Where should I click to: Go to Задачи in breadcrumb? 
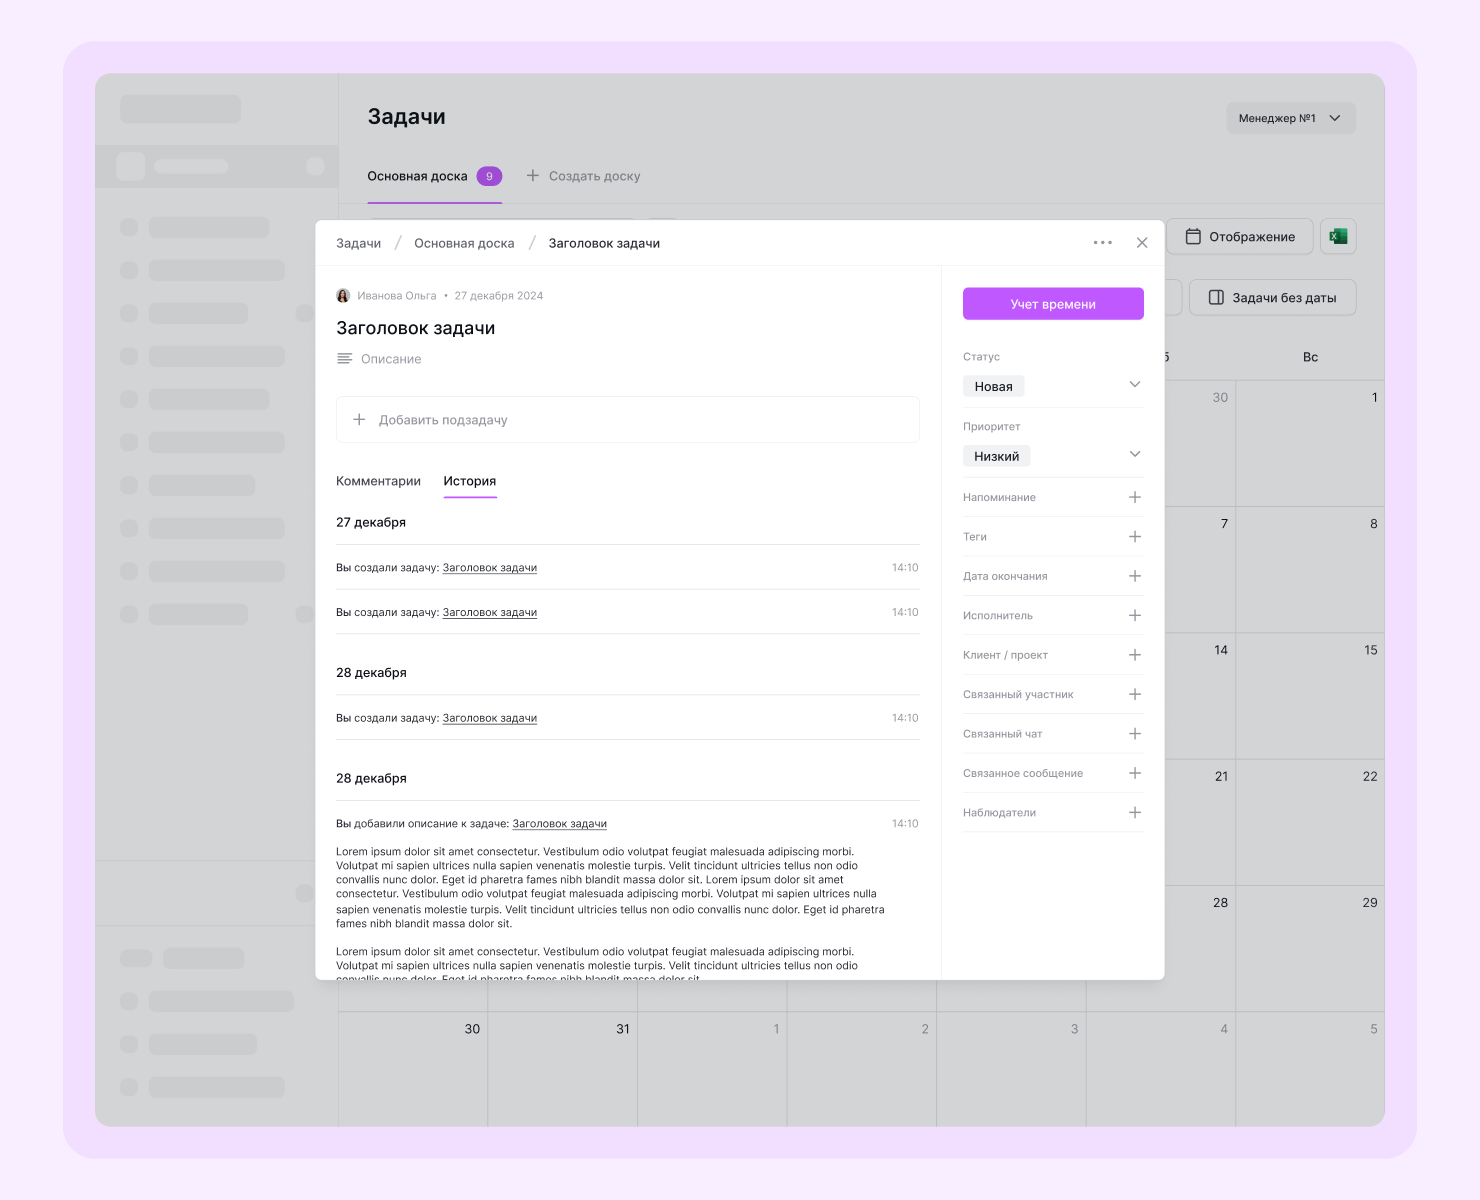[358, 243]
